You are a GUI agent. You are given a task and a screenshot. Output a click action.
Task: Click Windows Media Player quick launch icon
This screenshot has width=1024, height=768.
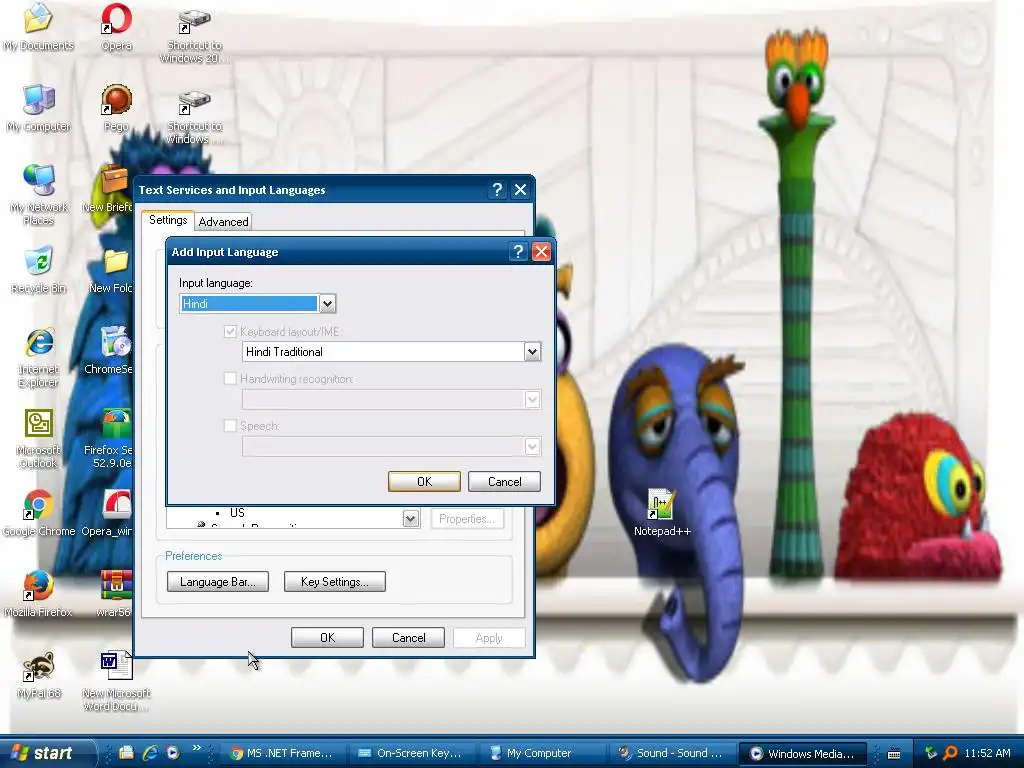[172, 753]
